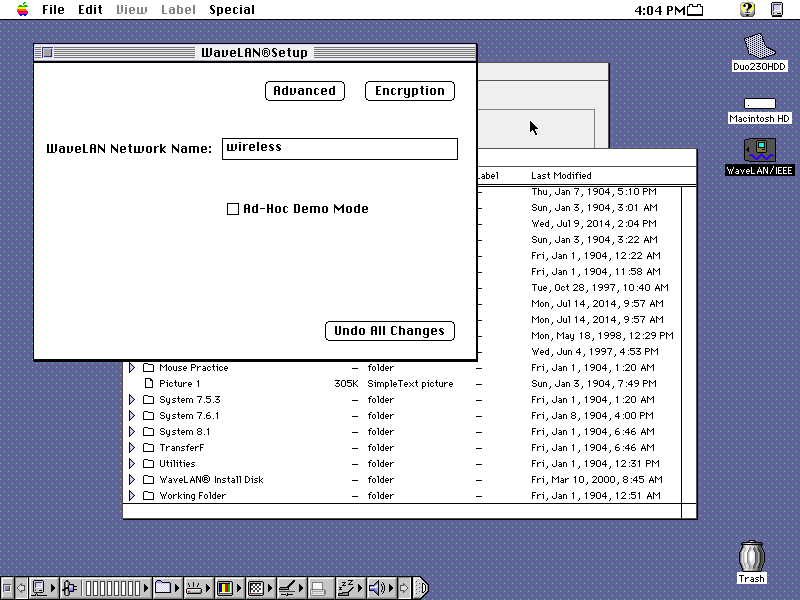Click the 'WaveLAN® Install Disk' folder name
800x600 pixels.
tap(211, 480)
